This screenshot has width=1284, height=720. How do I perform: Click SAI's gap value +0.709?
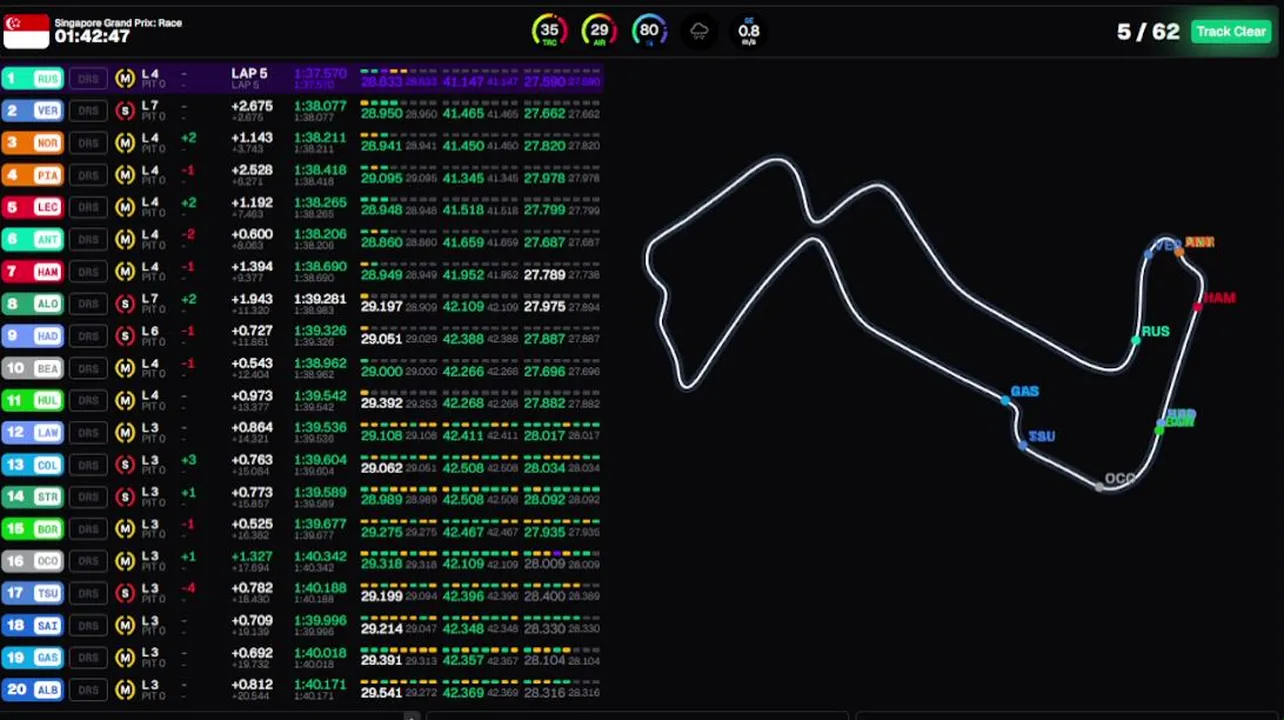point(252,620)
